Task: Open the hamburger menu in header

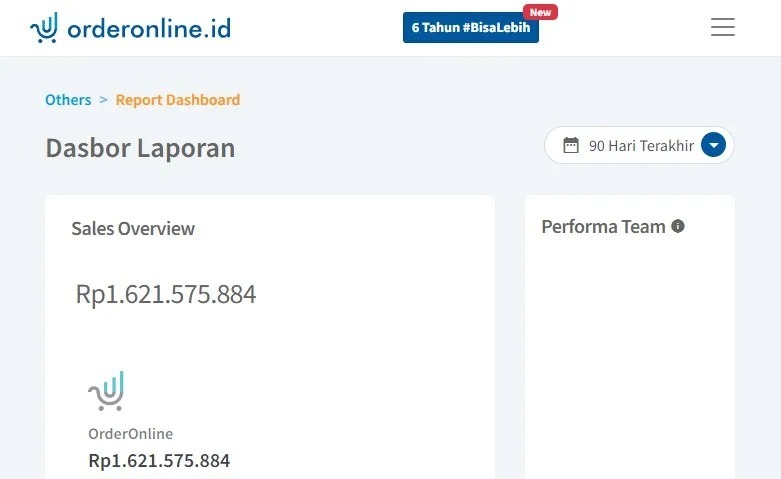Action: (722, 27)
